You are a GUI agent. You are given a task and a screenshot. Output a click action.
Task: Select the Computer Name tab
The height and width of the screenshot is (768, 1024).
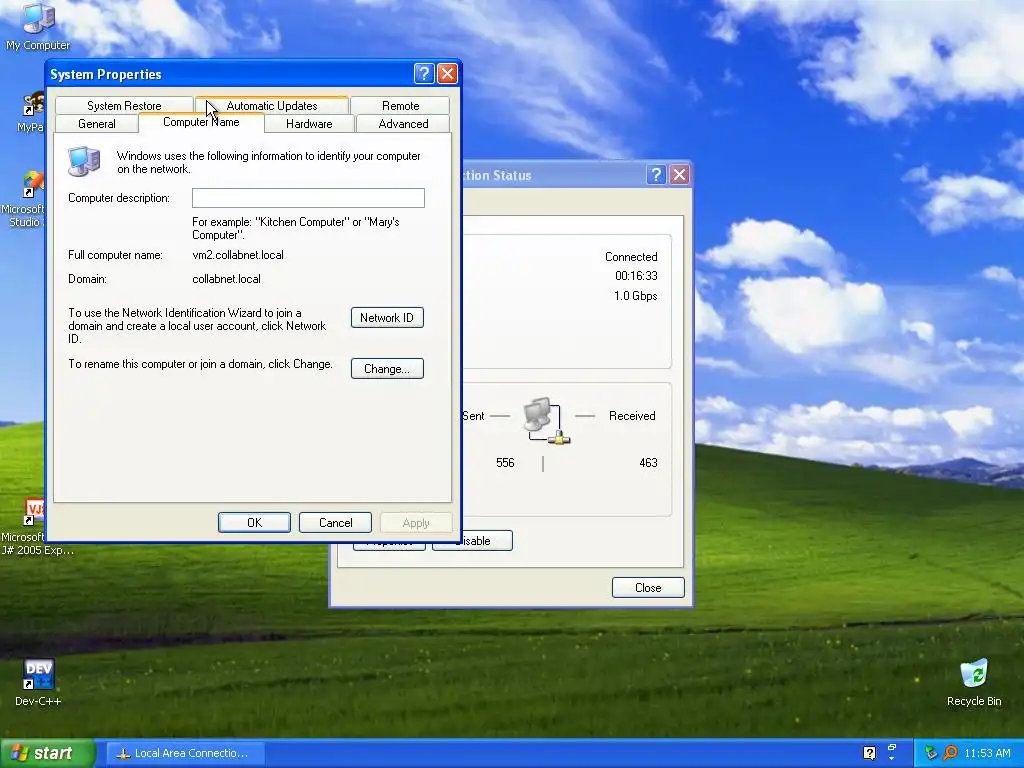201,122
